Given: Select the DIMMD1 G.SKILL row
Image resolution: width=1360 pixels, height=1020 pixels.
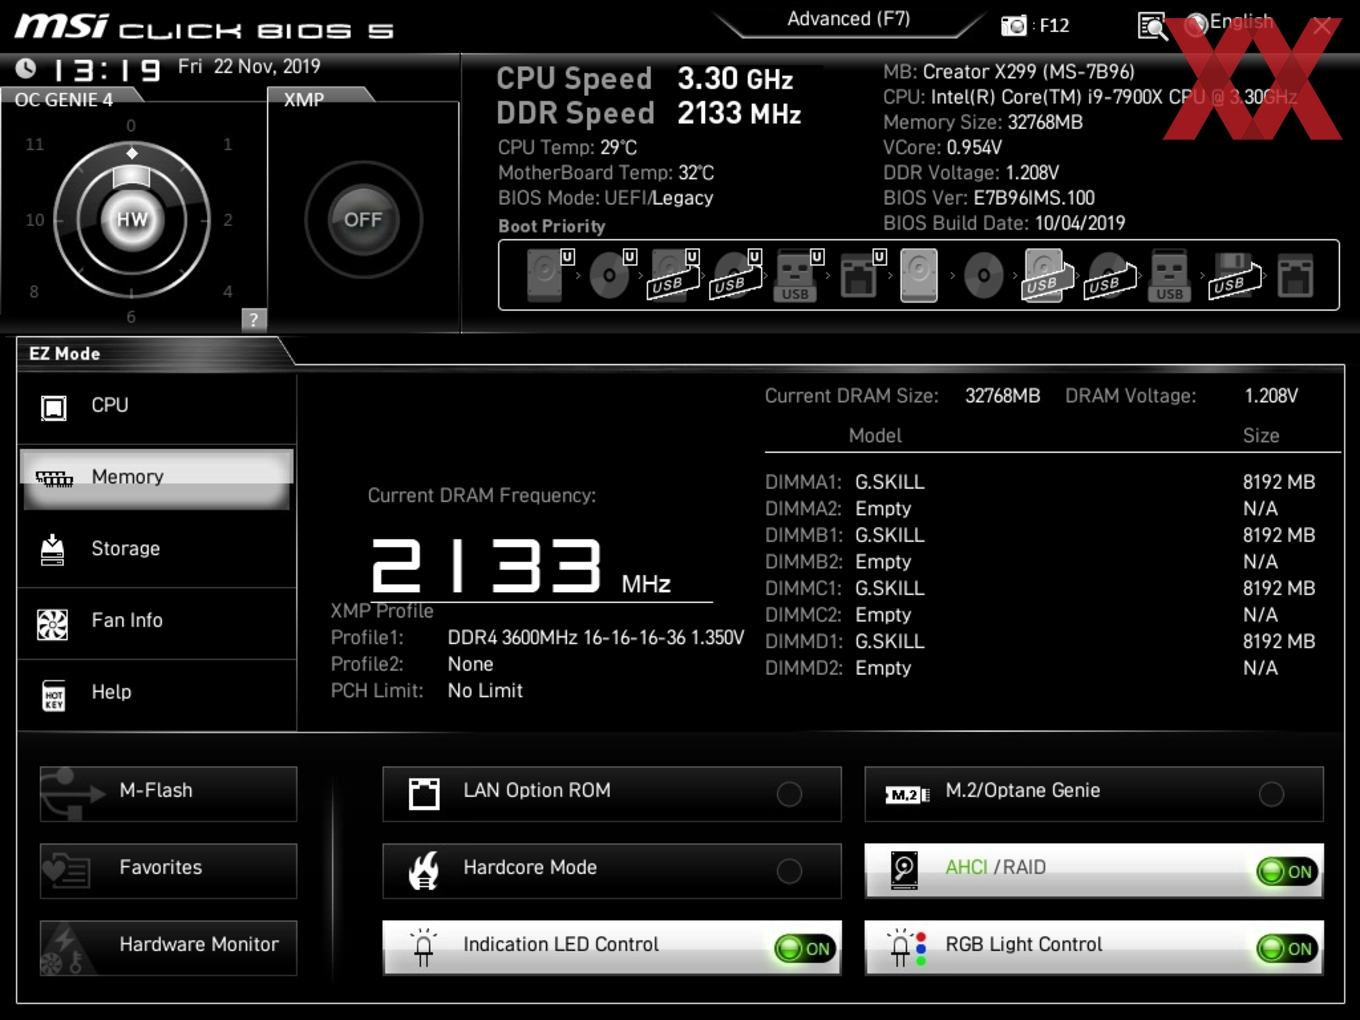Looking at the screenshot, I should 1040,641.
